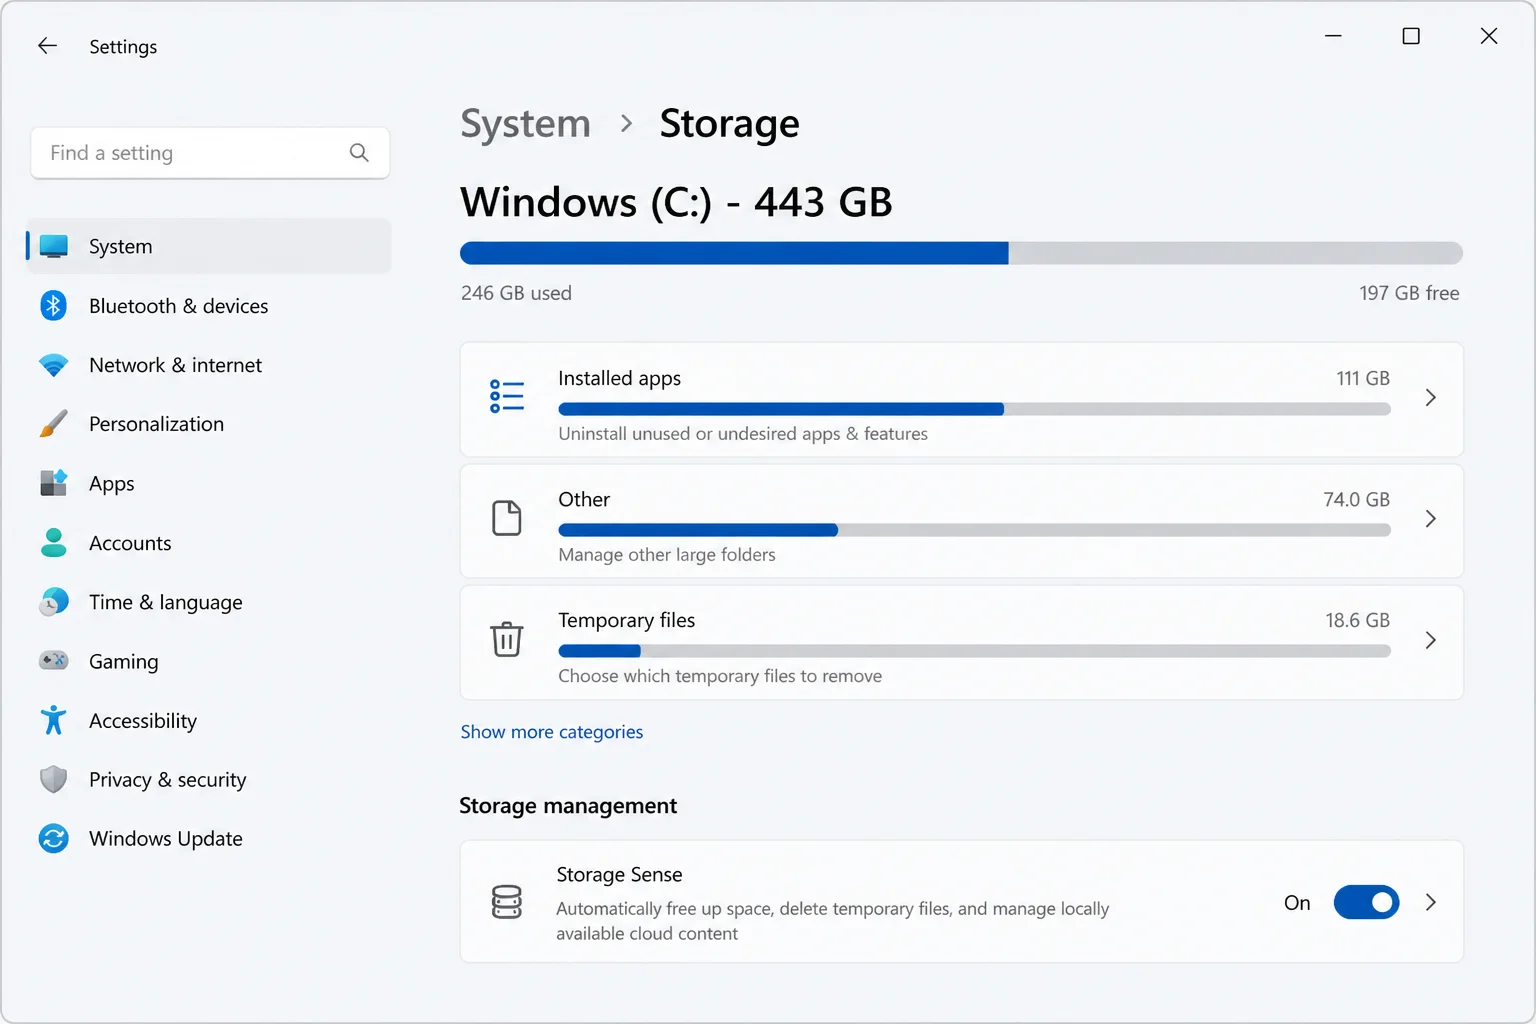1536x1024 pixels.
Task: Click the Apps sidebar icon
Action: pyautogui.click(x=54, y=483)
